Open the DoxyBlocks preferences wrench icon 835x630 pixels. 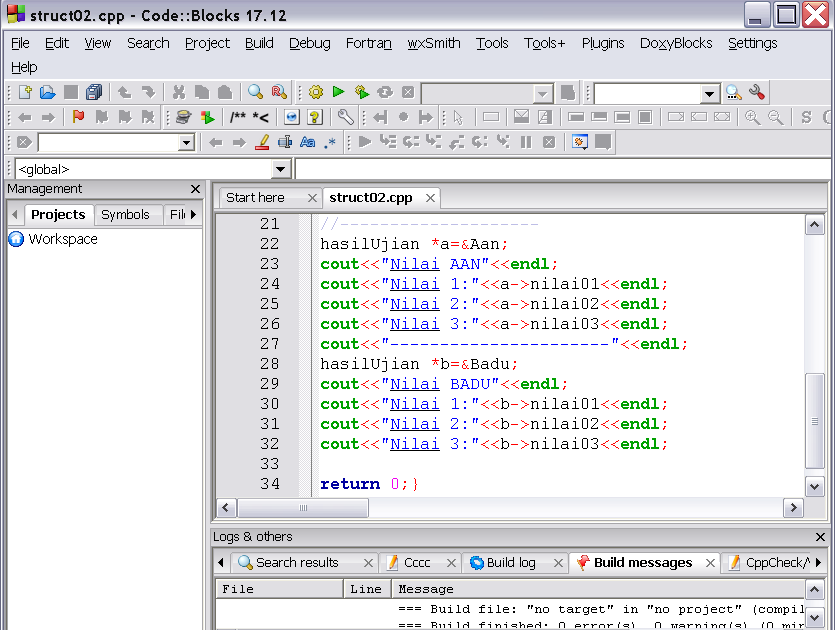(x=345, y=117)
